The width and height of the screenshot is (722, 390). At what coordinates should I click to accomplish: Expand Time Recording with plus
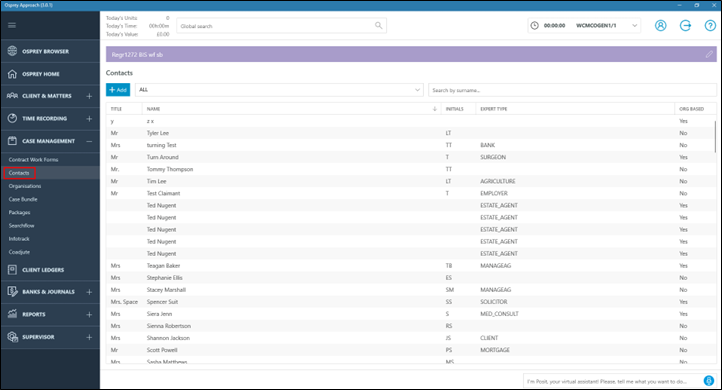click(x=89, y=119)
